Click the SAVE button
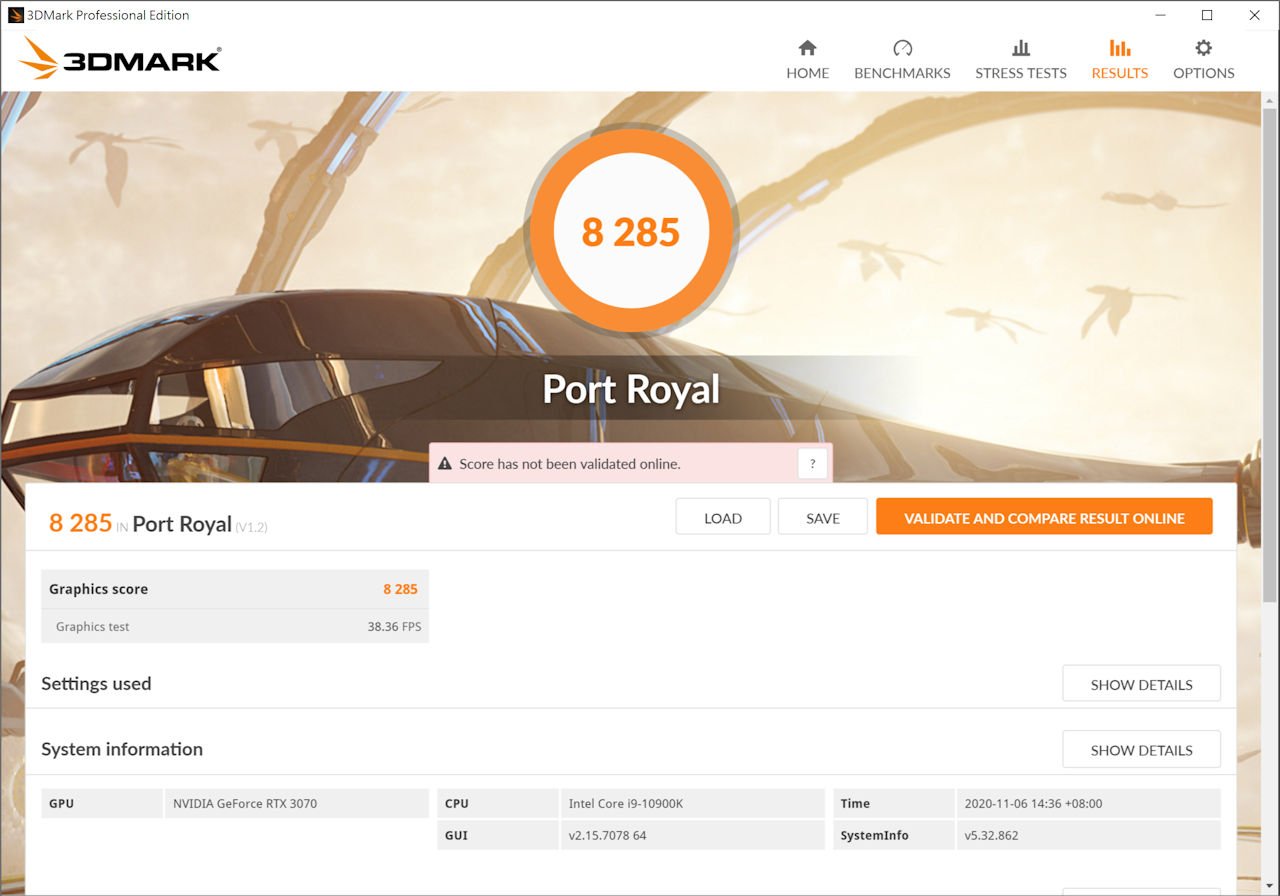 pos(823,517)
